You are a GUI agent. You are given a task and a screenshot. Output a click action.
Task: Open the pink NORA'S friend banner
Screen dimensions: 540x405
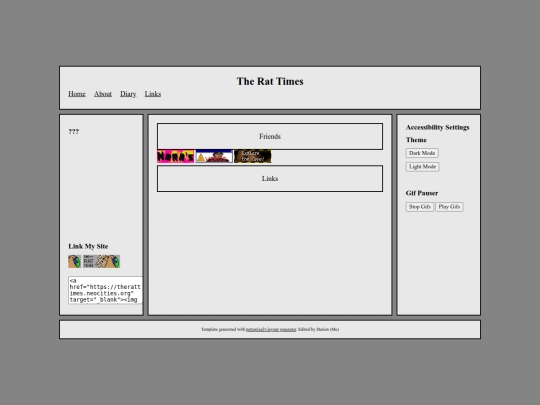(176, 156)
